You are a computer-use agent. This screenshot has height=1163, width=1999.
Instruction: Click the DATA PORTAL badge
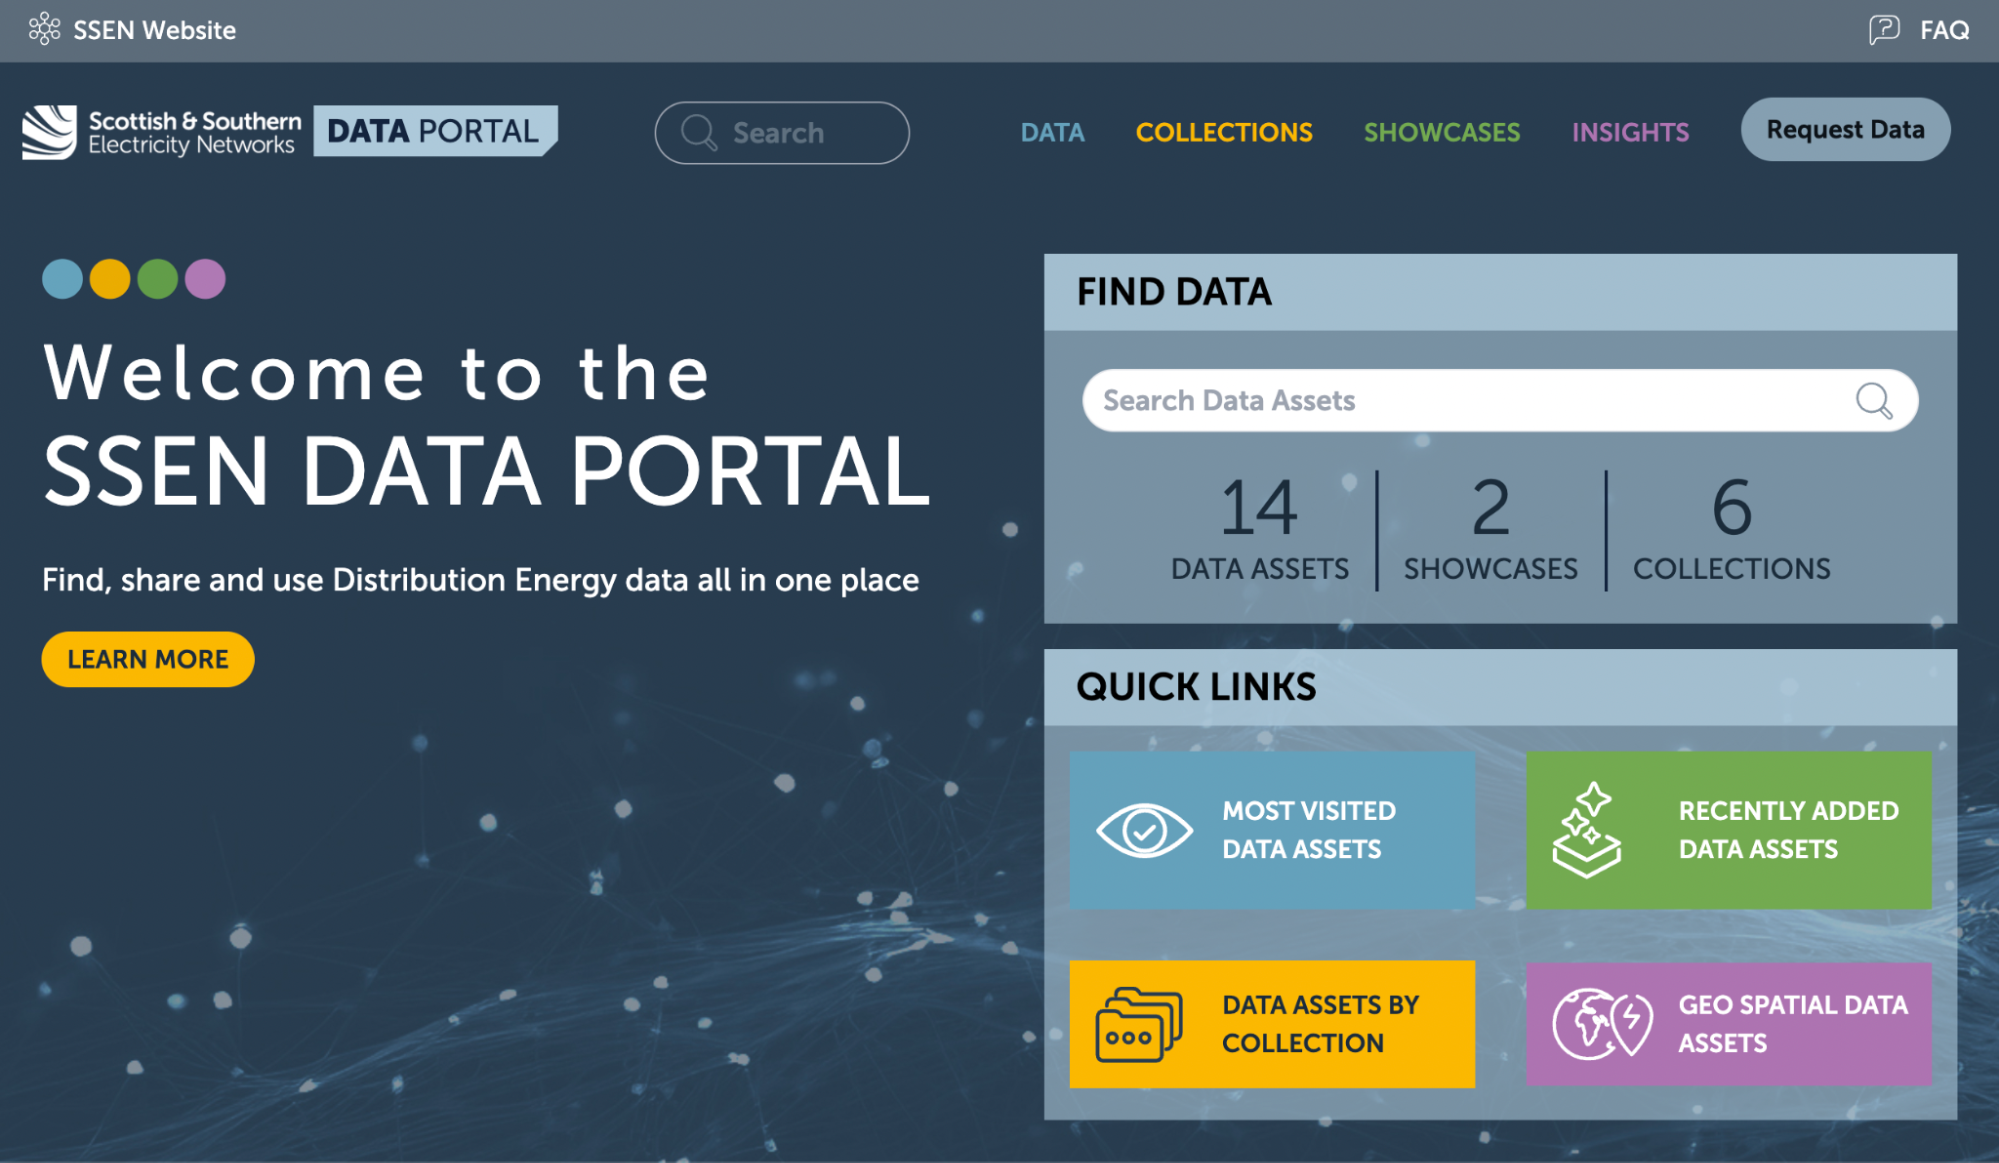pyautogui.click(x=435, y=131)
